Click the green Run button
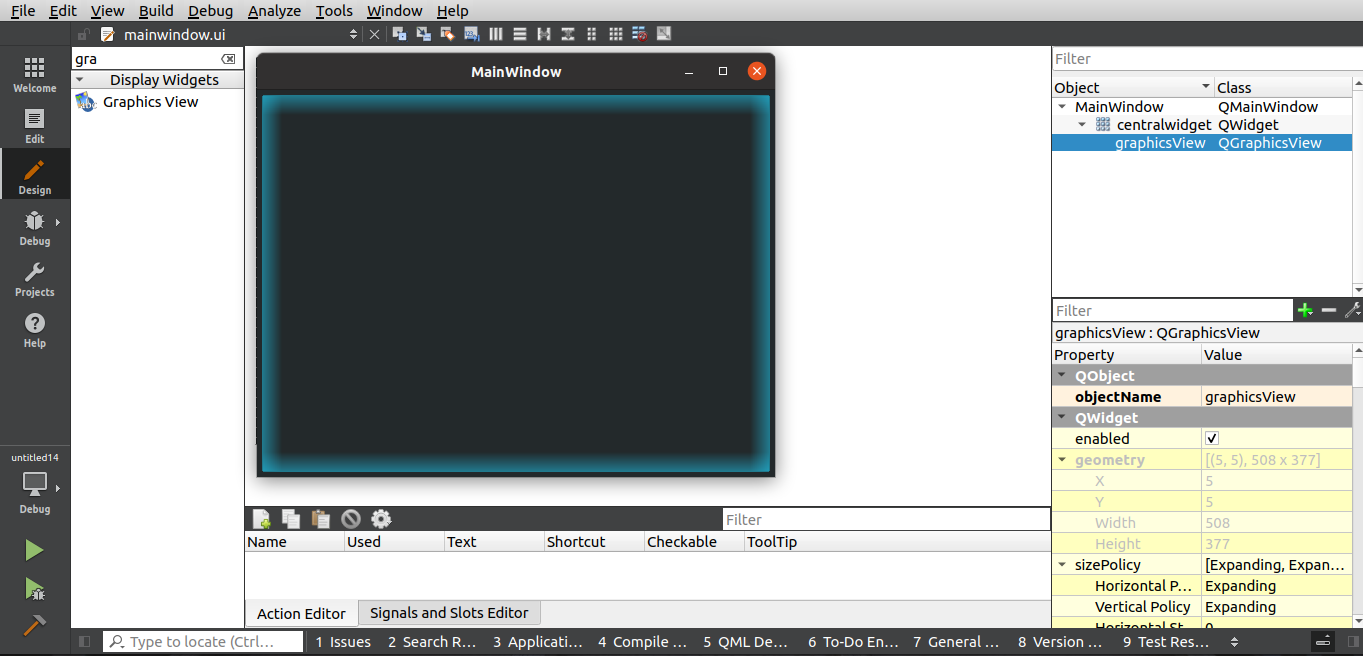The image size is (1363, 656). tap(34, 550)
